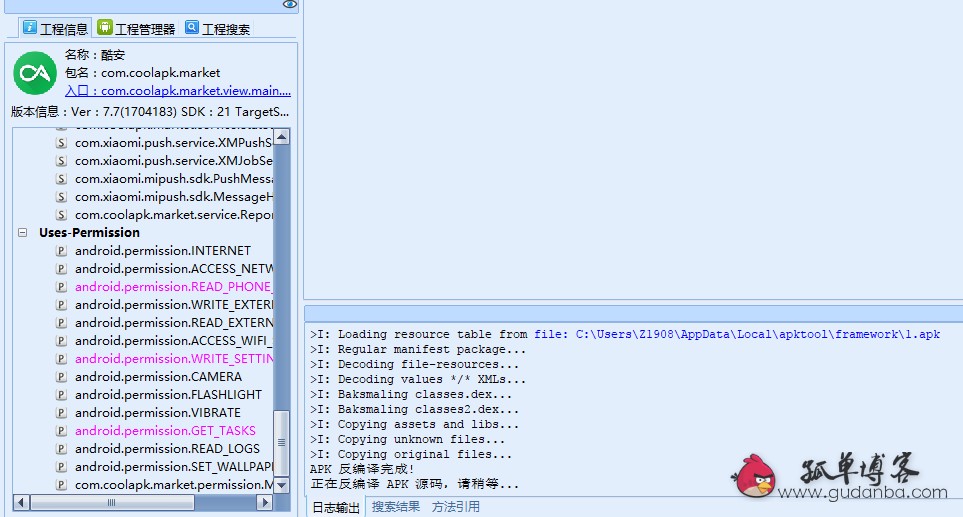Toggle the eye icon above the panel

tap(290, 4)
